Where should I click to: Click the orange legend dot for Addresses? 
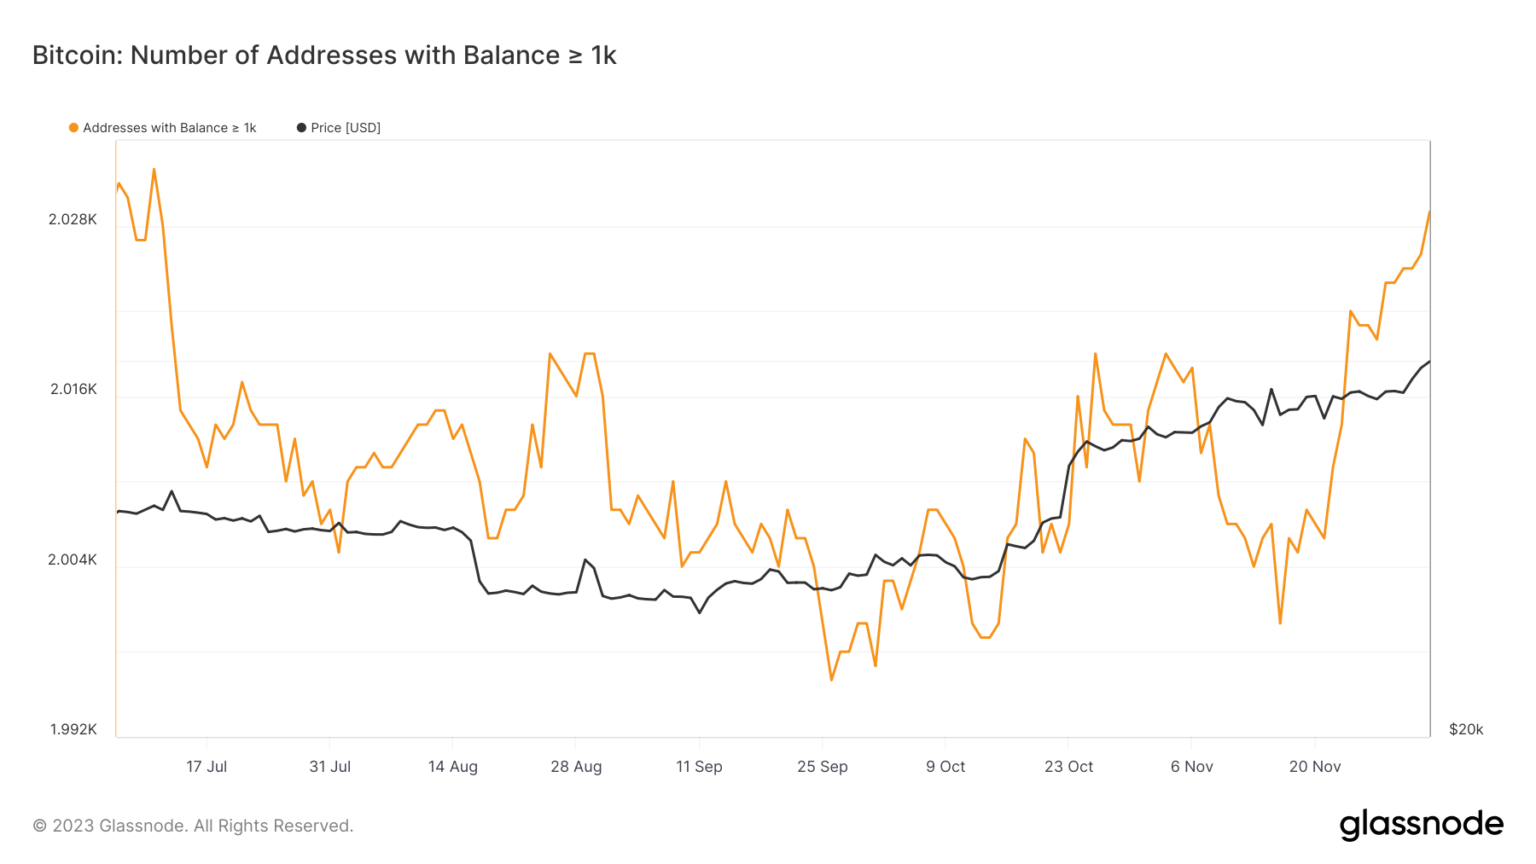pos(74,128)
